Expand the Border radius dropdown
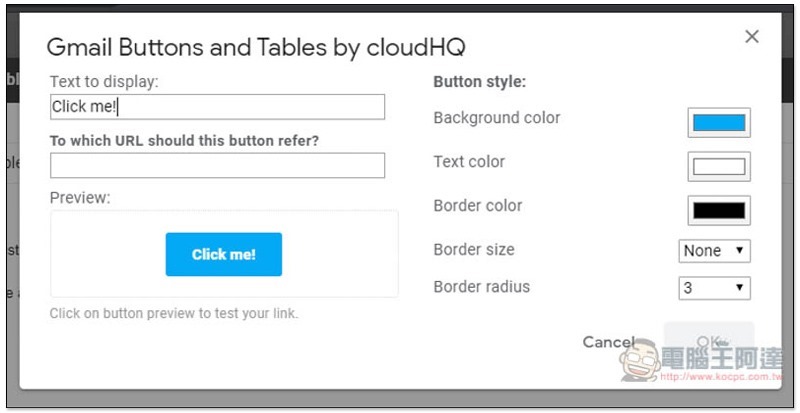 (x=714, y=288)
